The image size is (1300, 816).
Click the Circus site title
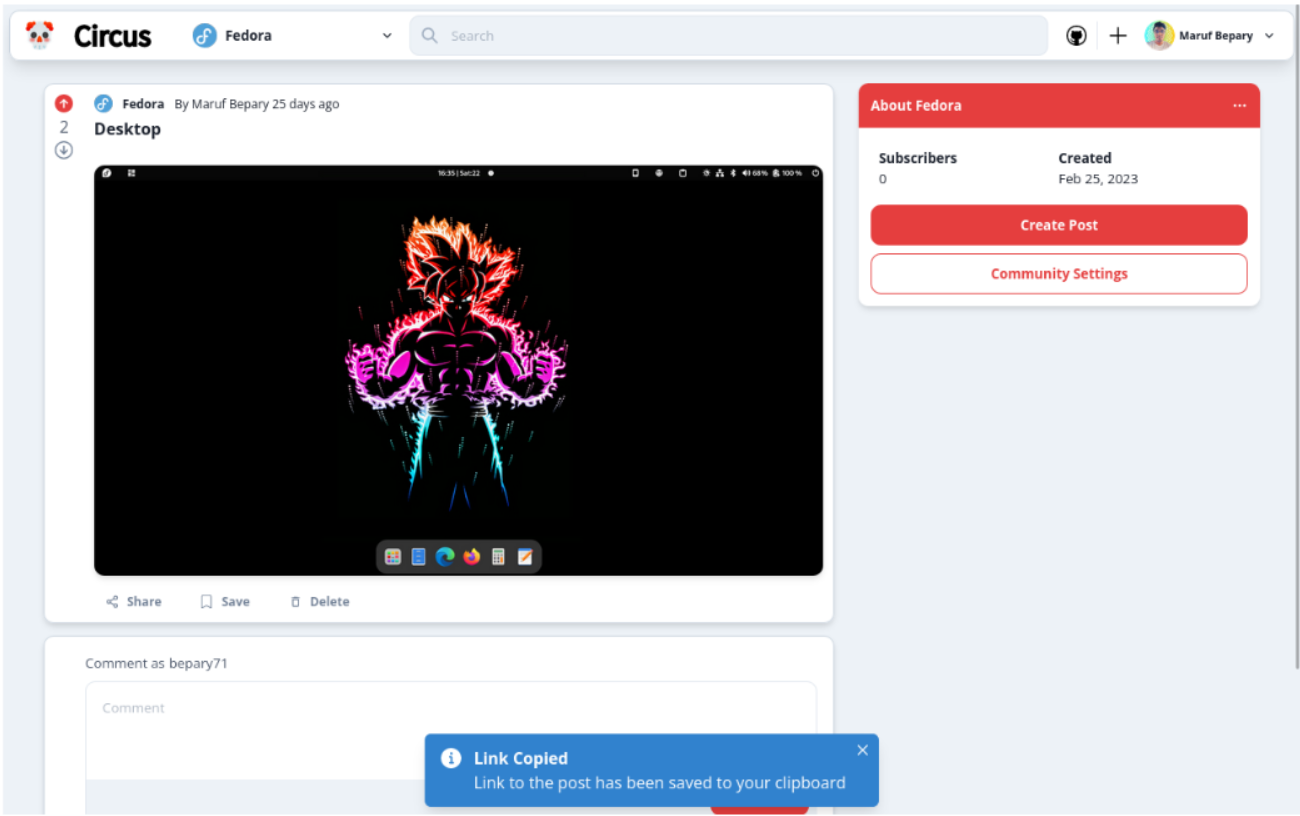click(x=112, y=37)
